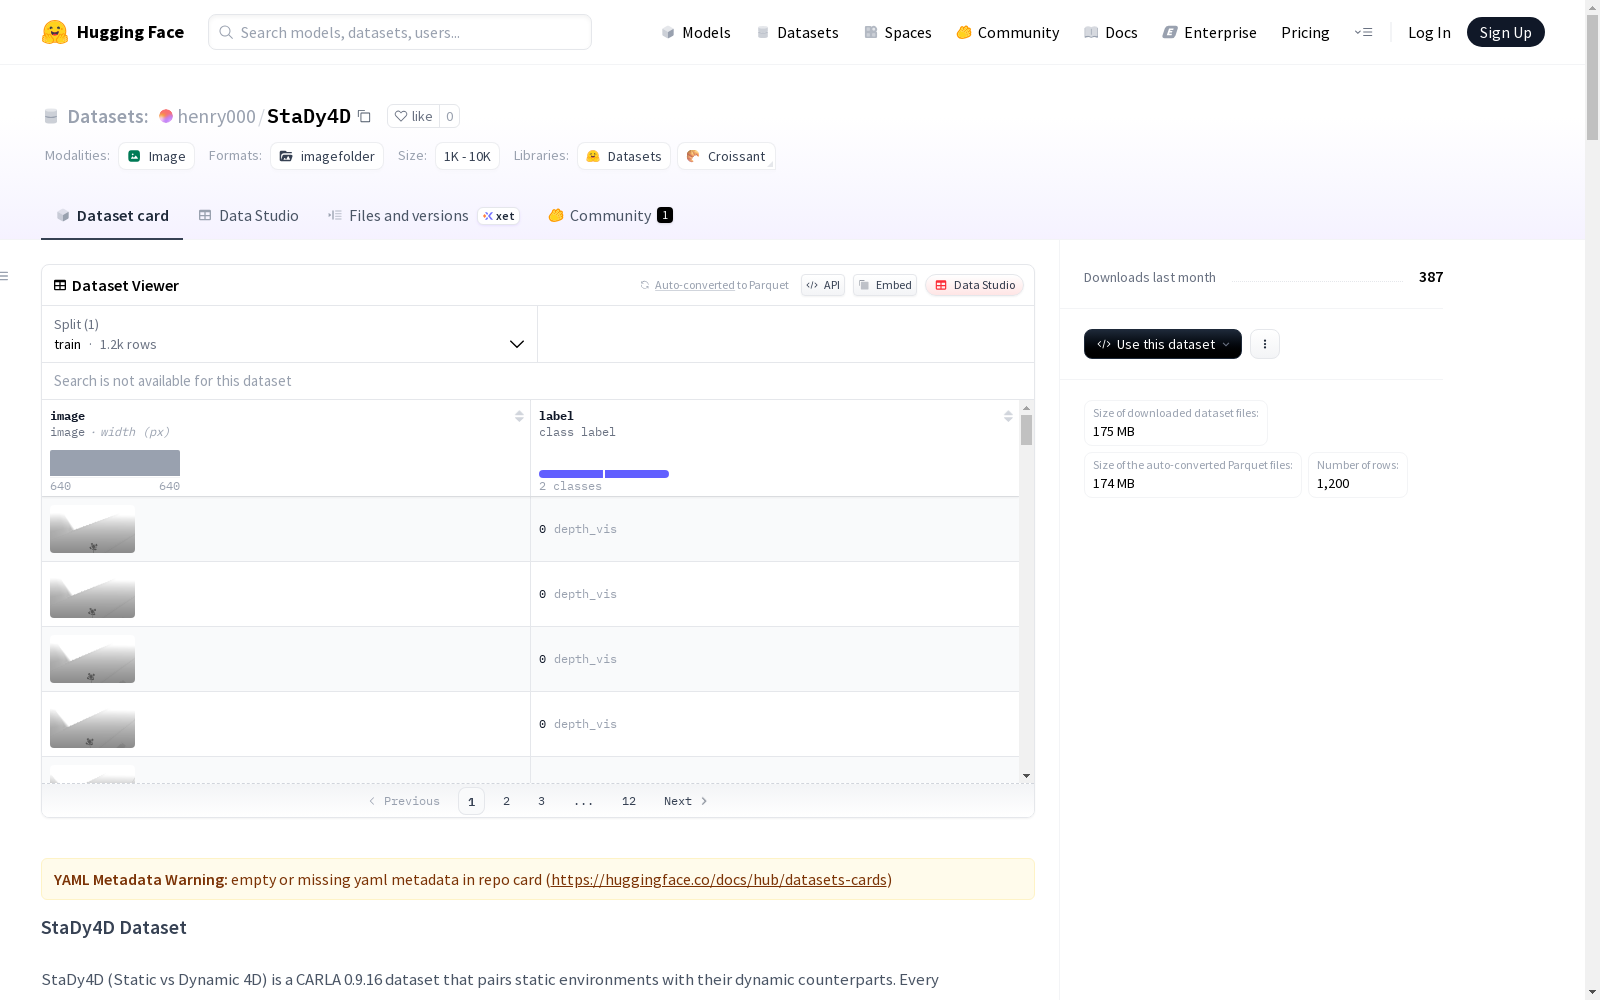The width and height of the screenshot is (1600, 1000).
Task: Go to Models in the top navigation
Action: [x=696, y=32]
